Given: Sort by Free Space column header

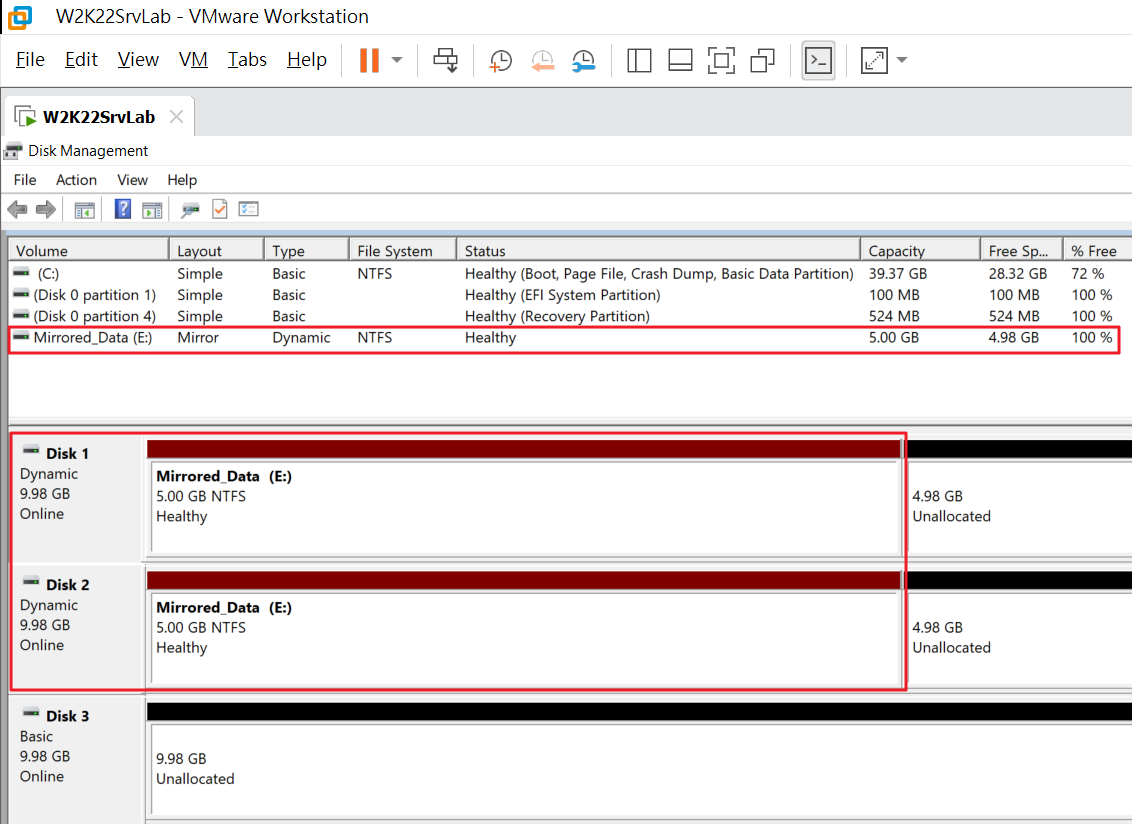Looking at the screenshot, I should click(x=1022, y=251).
